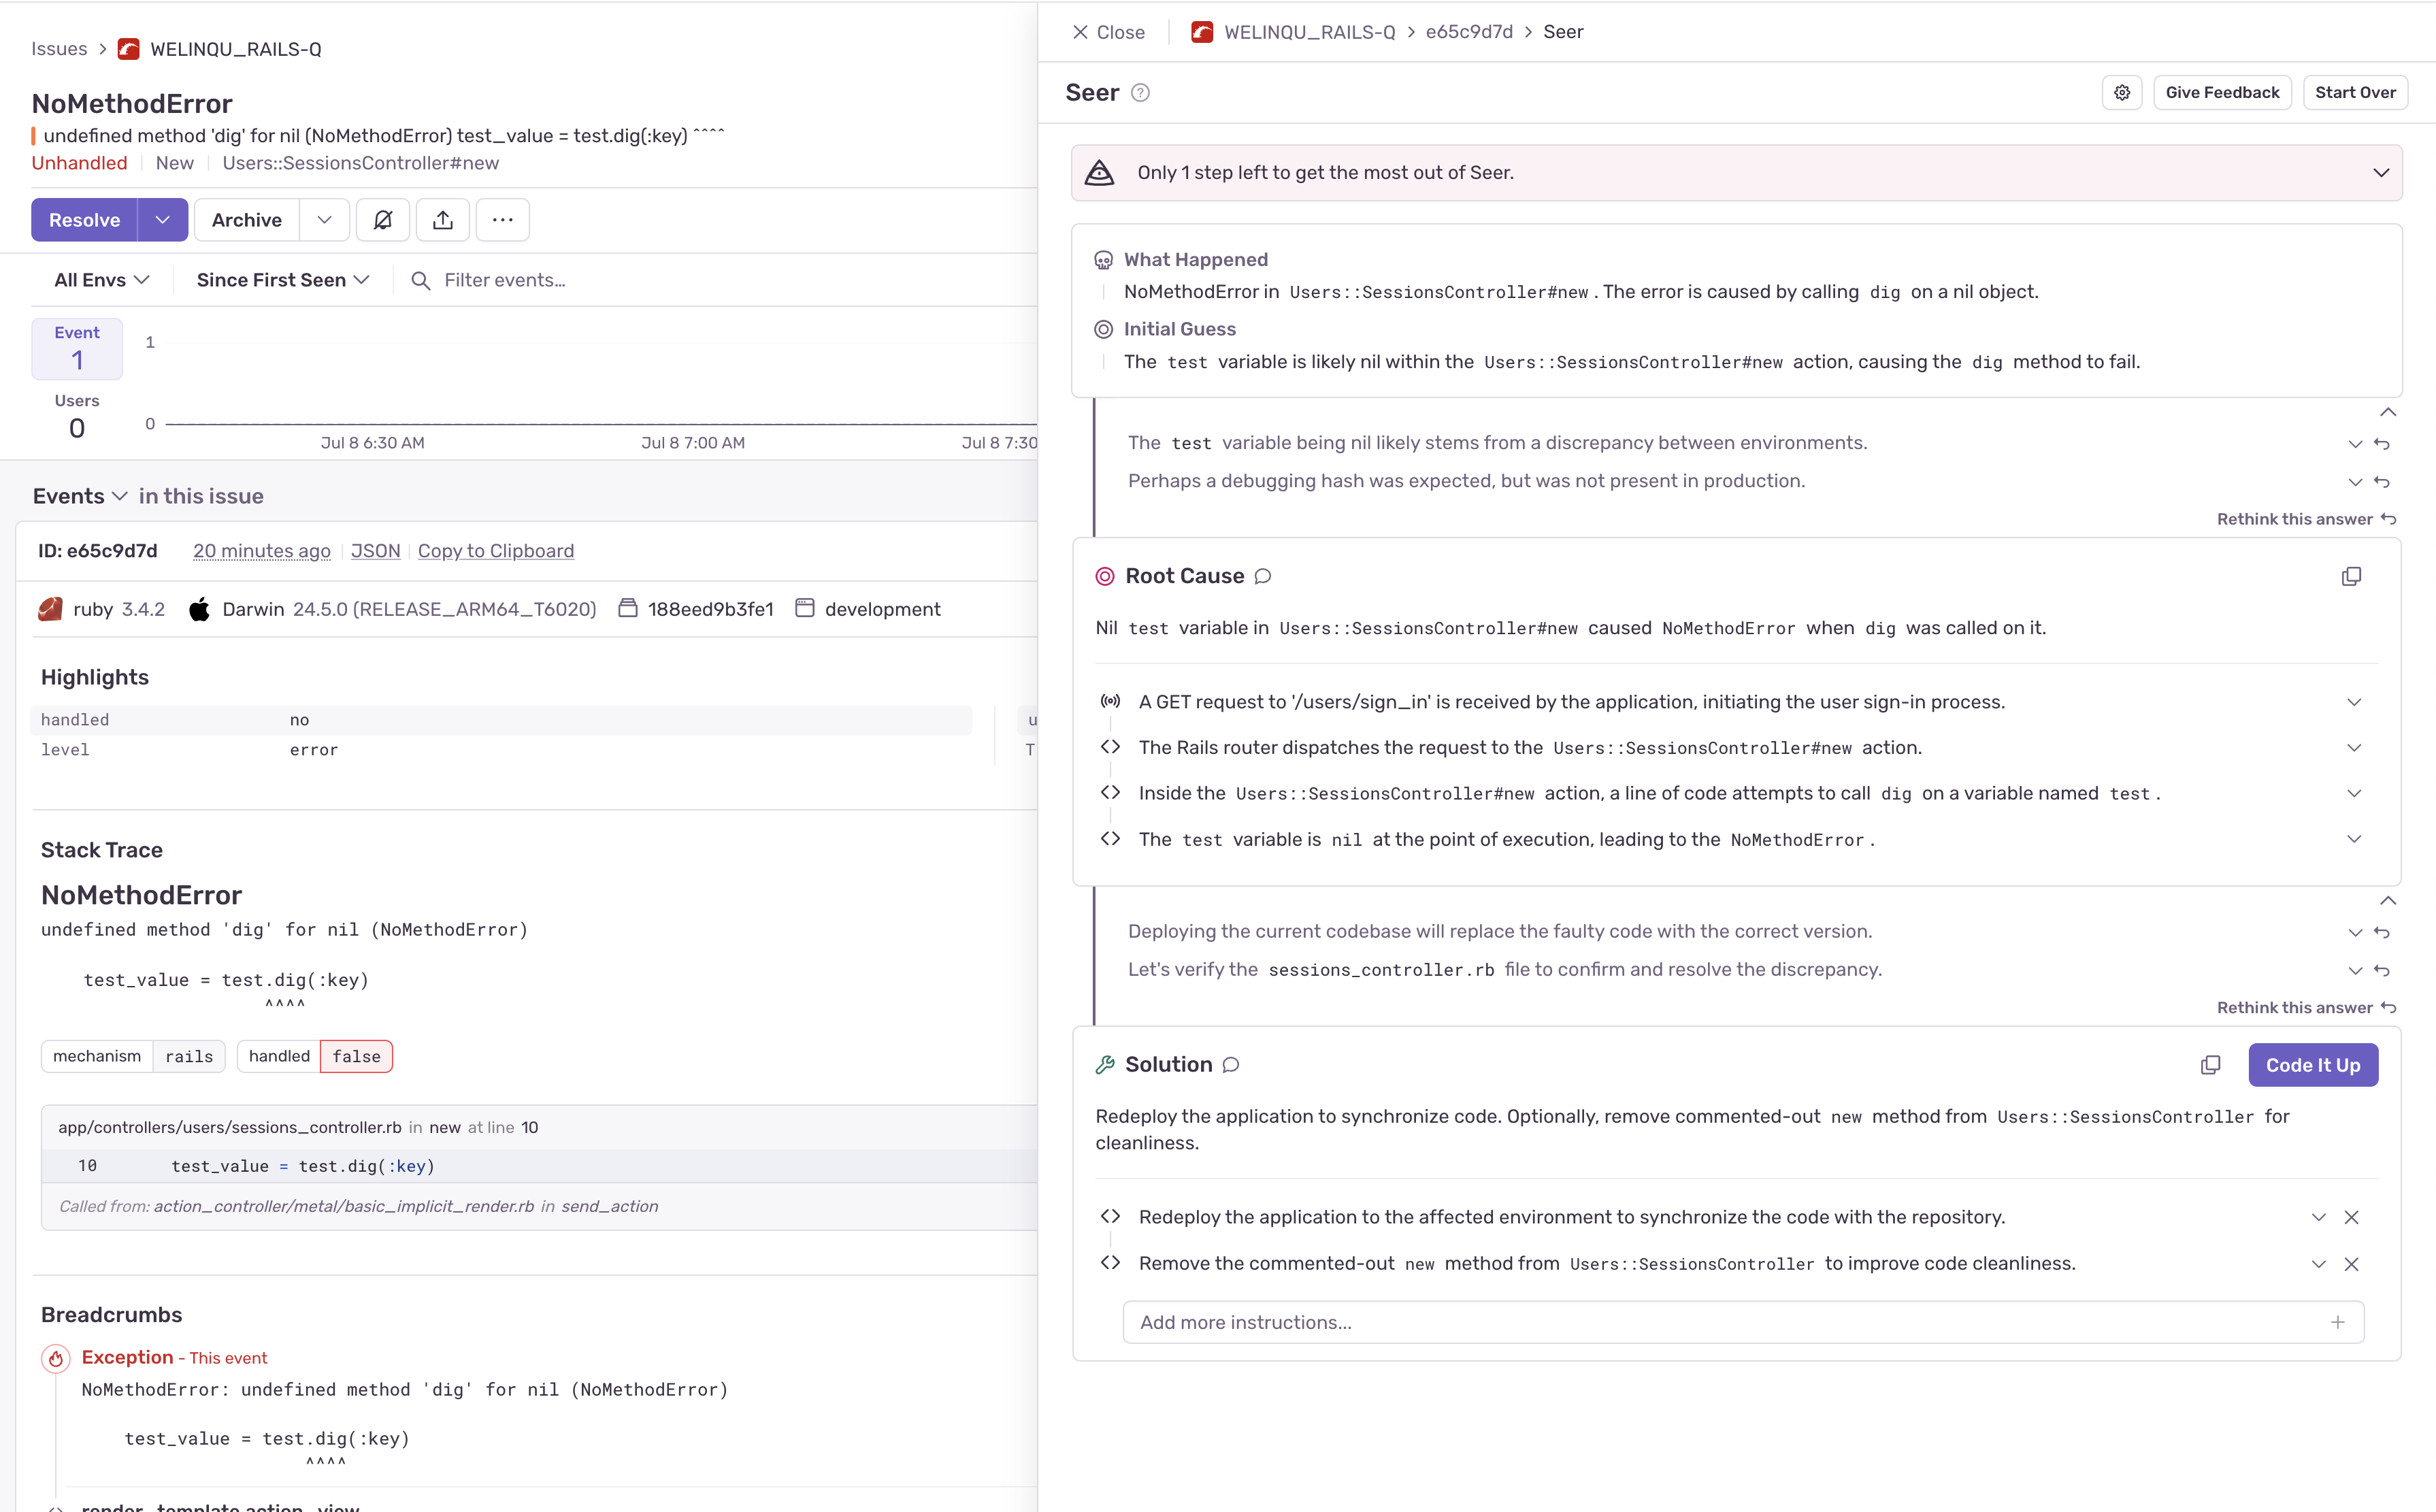The width and height of the screenshot is (2436, 1512).
Task: Click the Resolve button
Action: coord(84,220)
